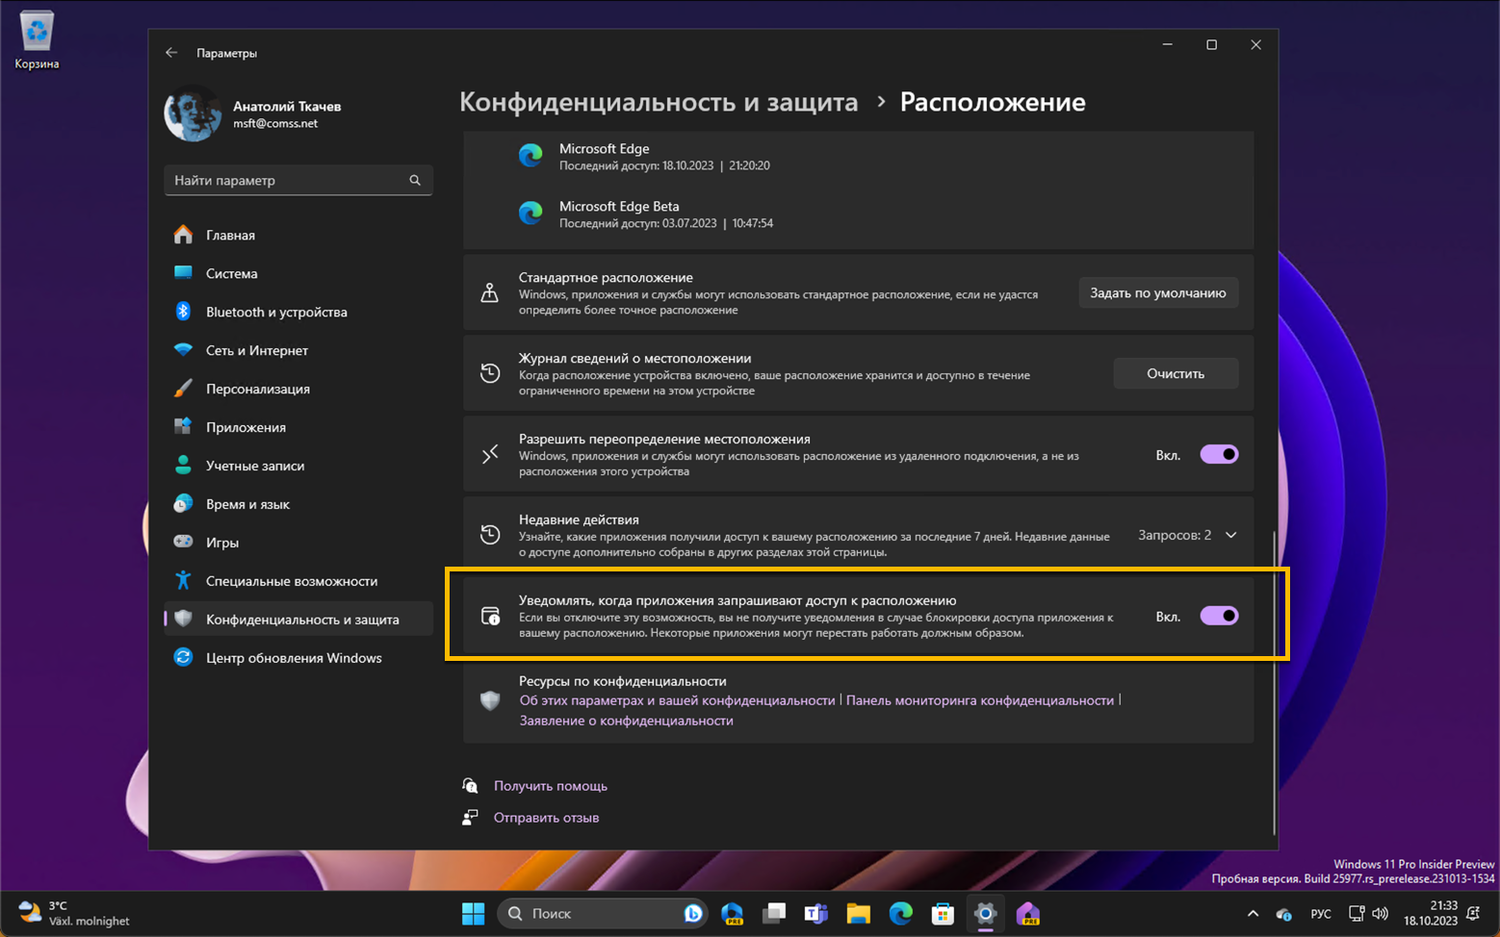The height and width of the screenshot is (937, 1500).
Task: Open Task View on the taskbar
Action: [774, 913]
